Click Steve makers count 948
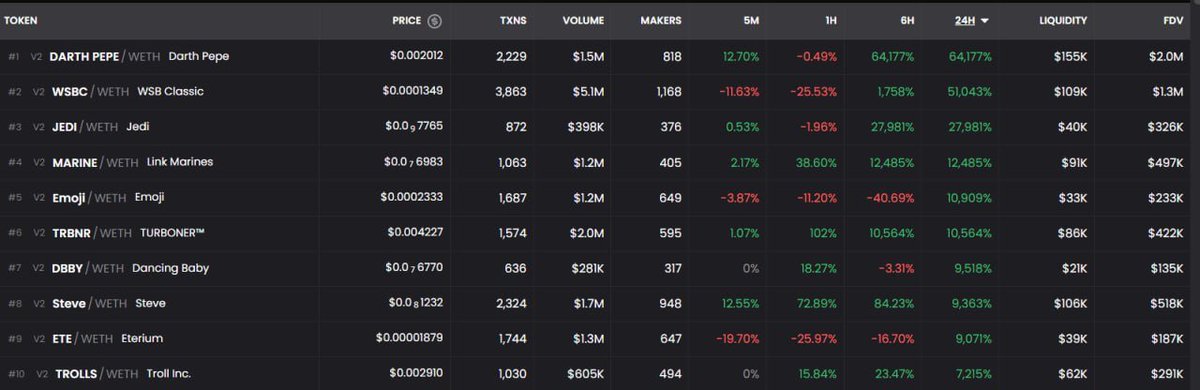Viewport: 1200px width, 390px height. pos(670,303)
